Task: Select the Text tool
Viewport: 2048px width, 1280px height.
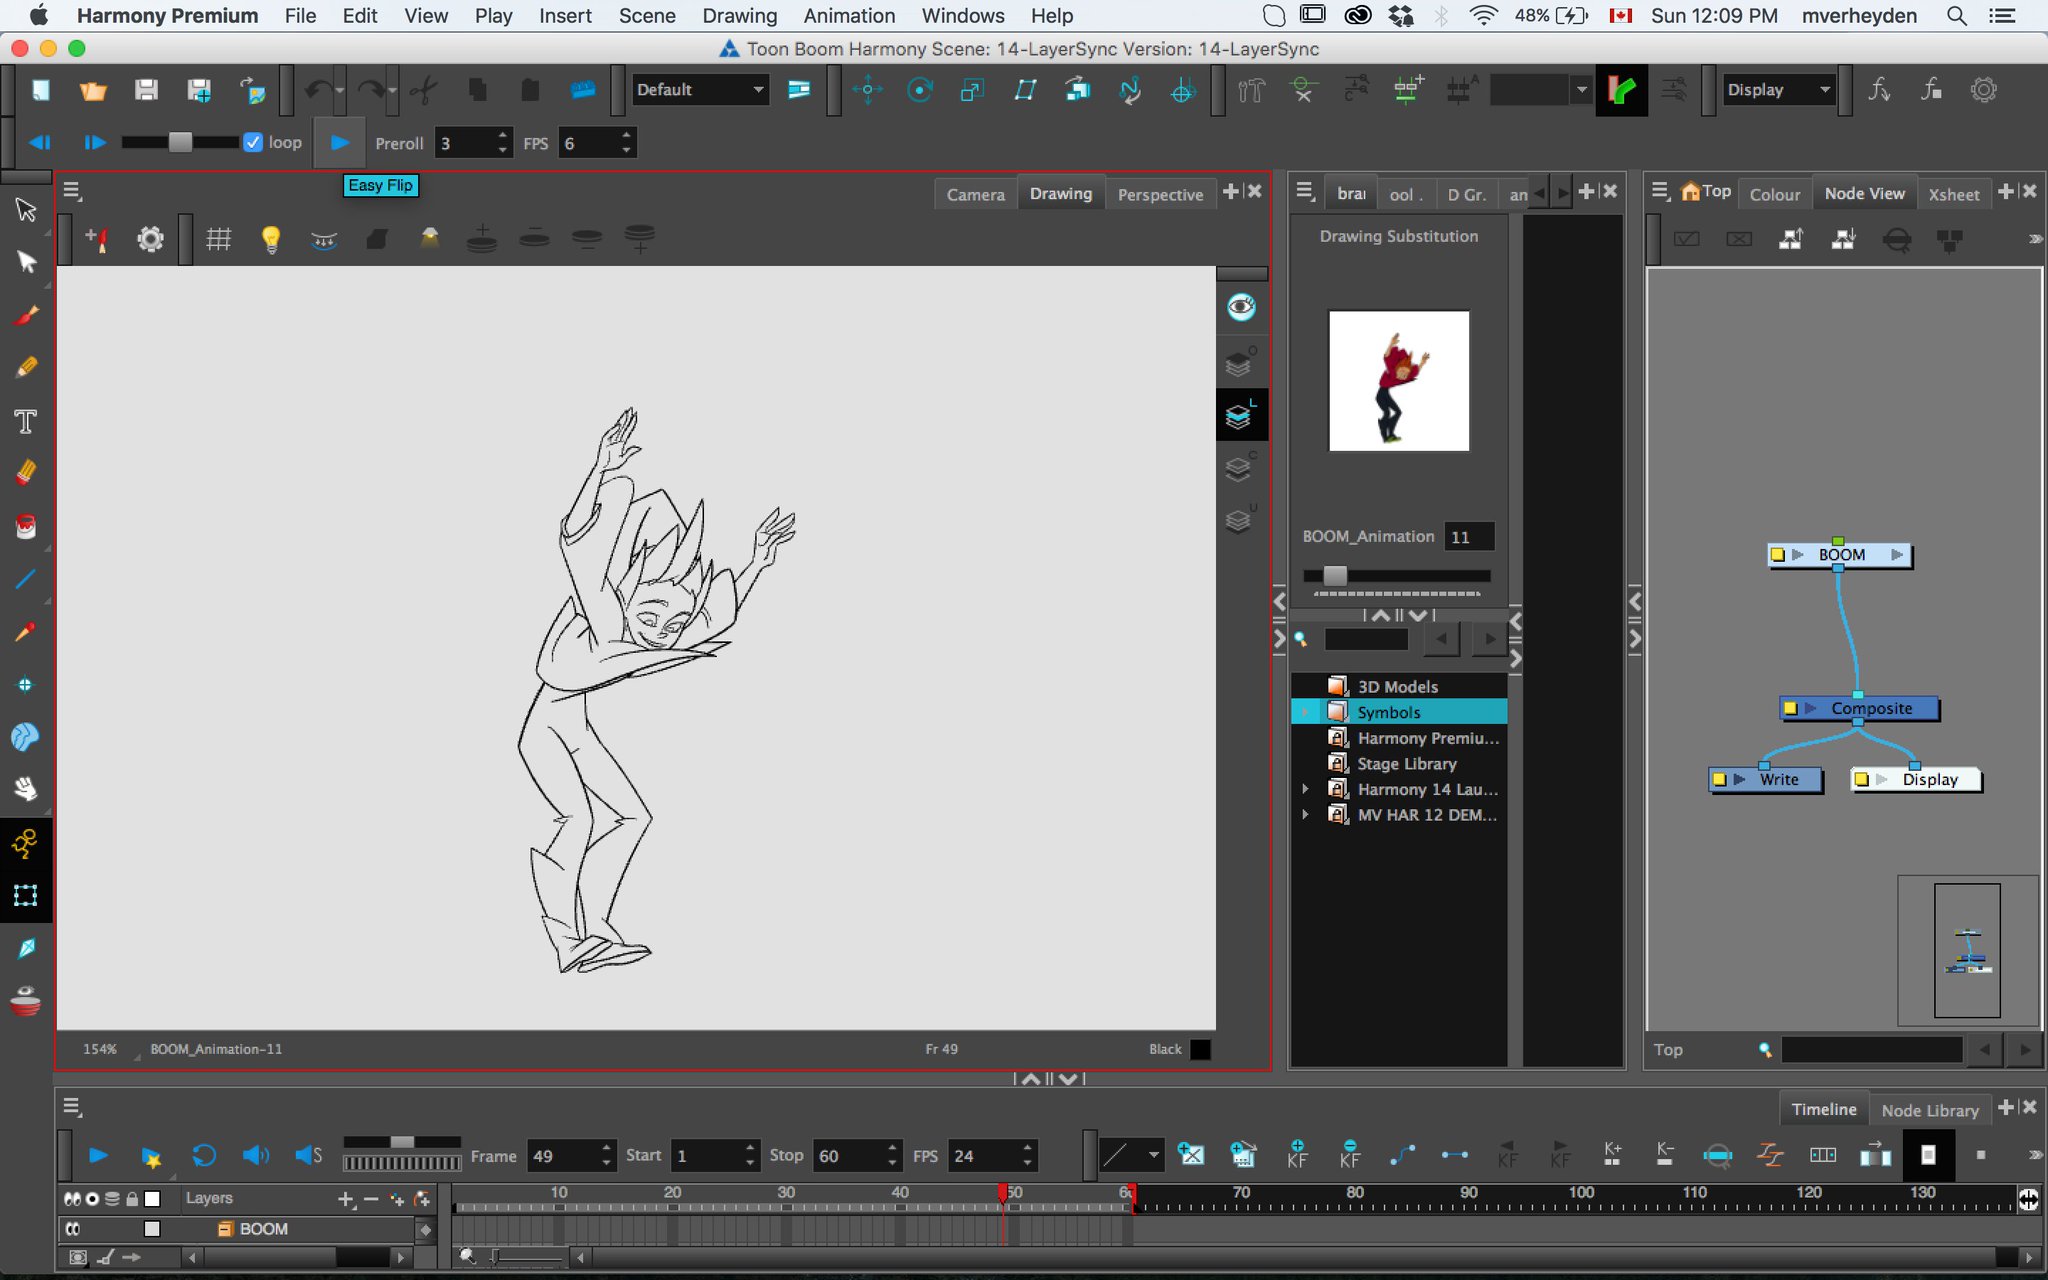Action: point(26,421)
